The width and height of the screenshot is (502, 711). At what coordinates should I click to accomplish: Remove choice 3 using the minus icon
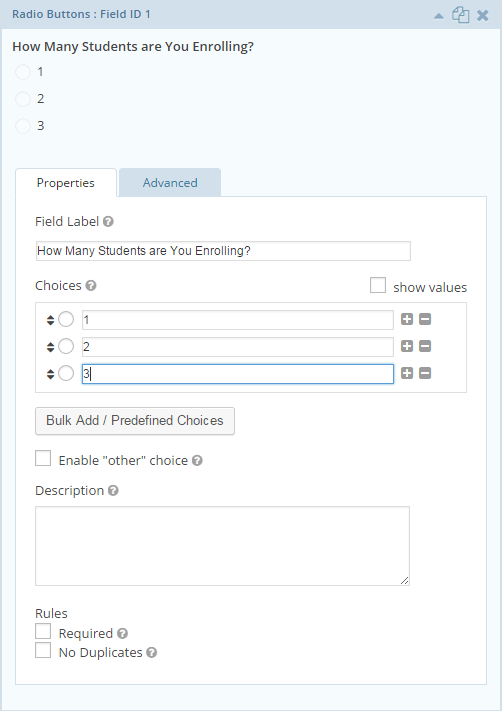(425, 373)
